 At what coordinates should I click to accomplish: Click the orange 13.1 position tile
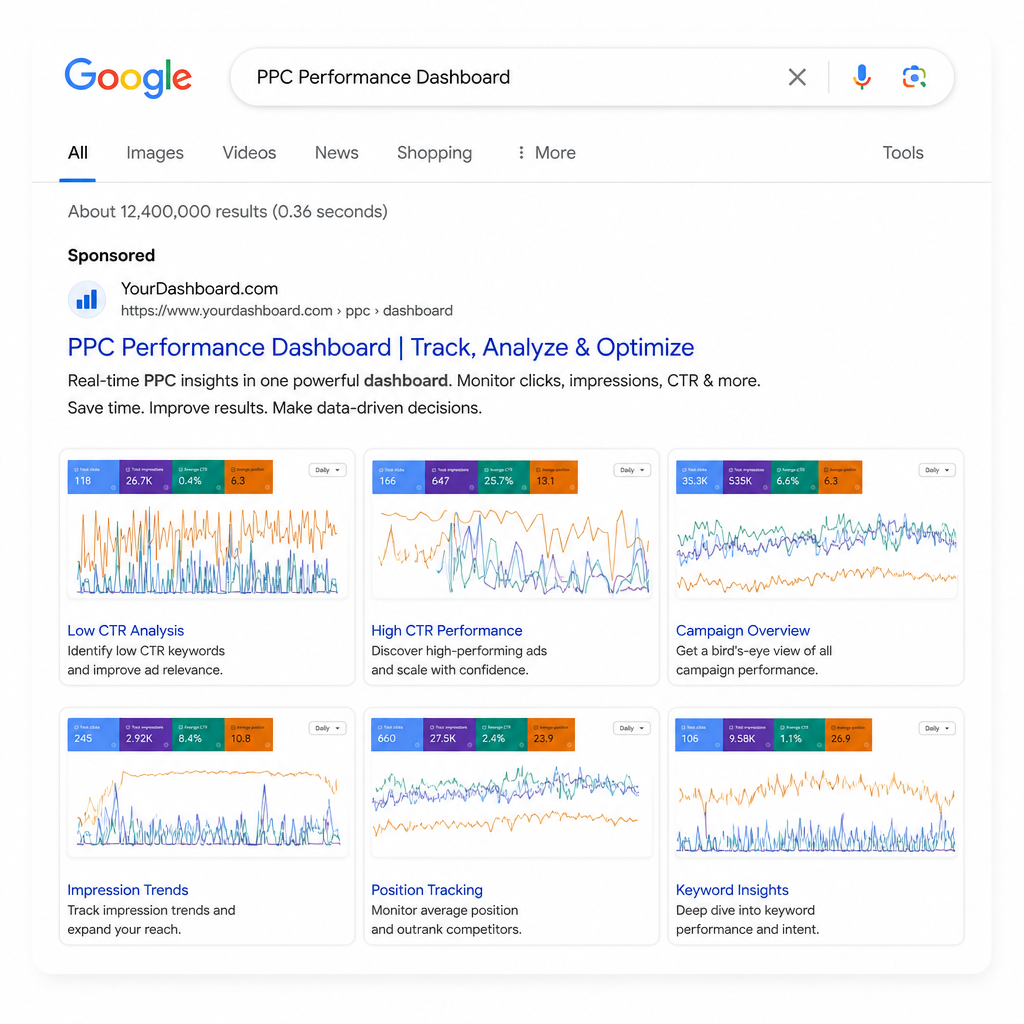554,477
